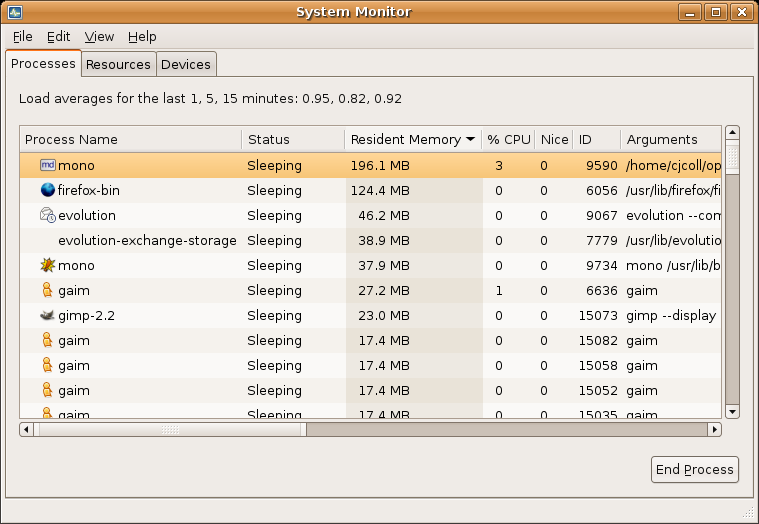The height and width of the screenshot is (524, 759).
Task: Click the Evolution mail icon in process list
Action: pos(47,215)
